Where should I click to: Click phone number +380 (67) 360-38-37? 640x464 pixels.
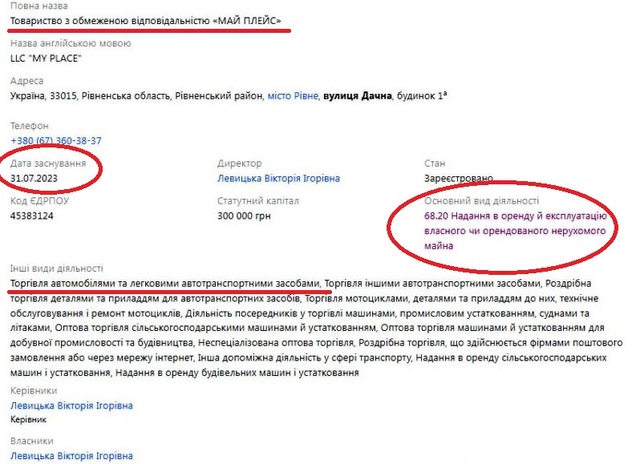click(x=55, y=141)
